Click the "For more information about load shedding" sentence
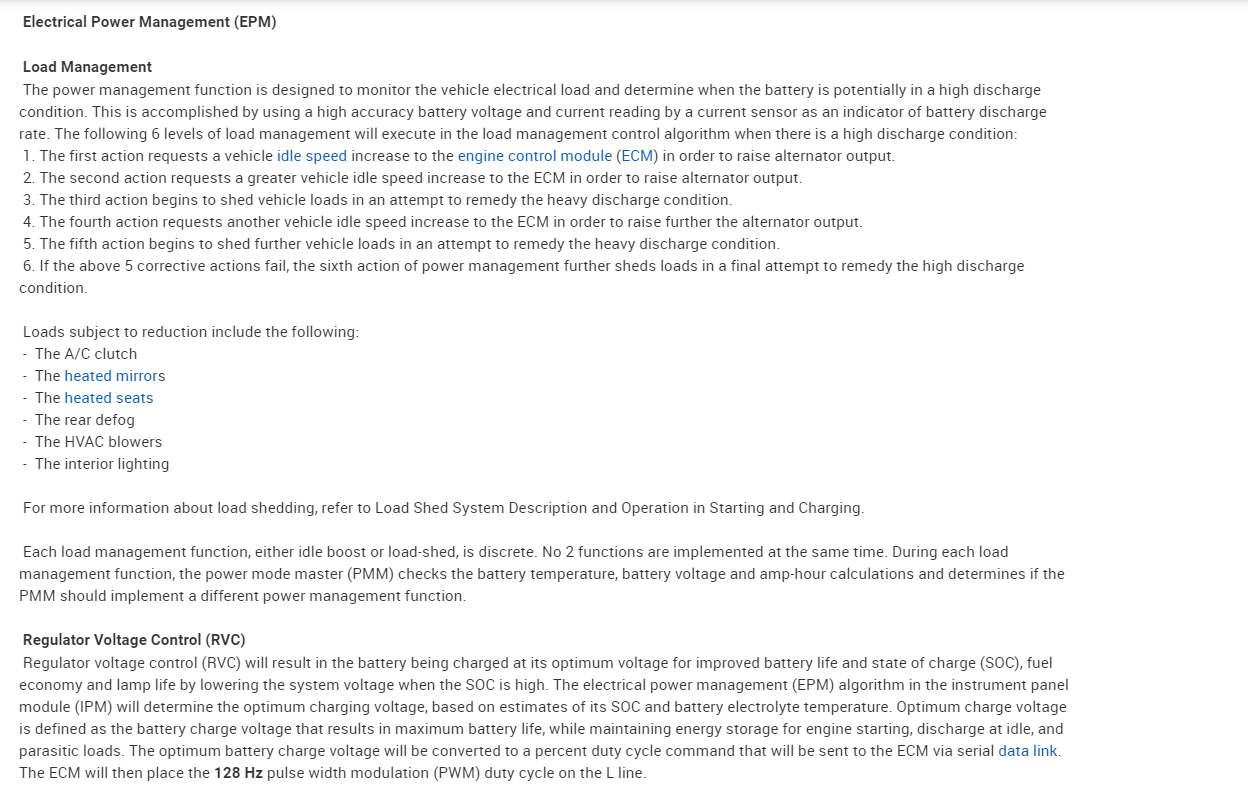The height and width of the screenshot is (797, 1248). click(443, 508)
